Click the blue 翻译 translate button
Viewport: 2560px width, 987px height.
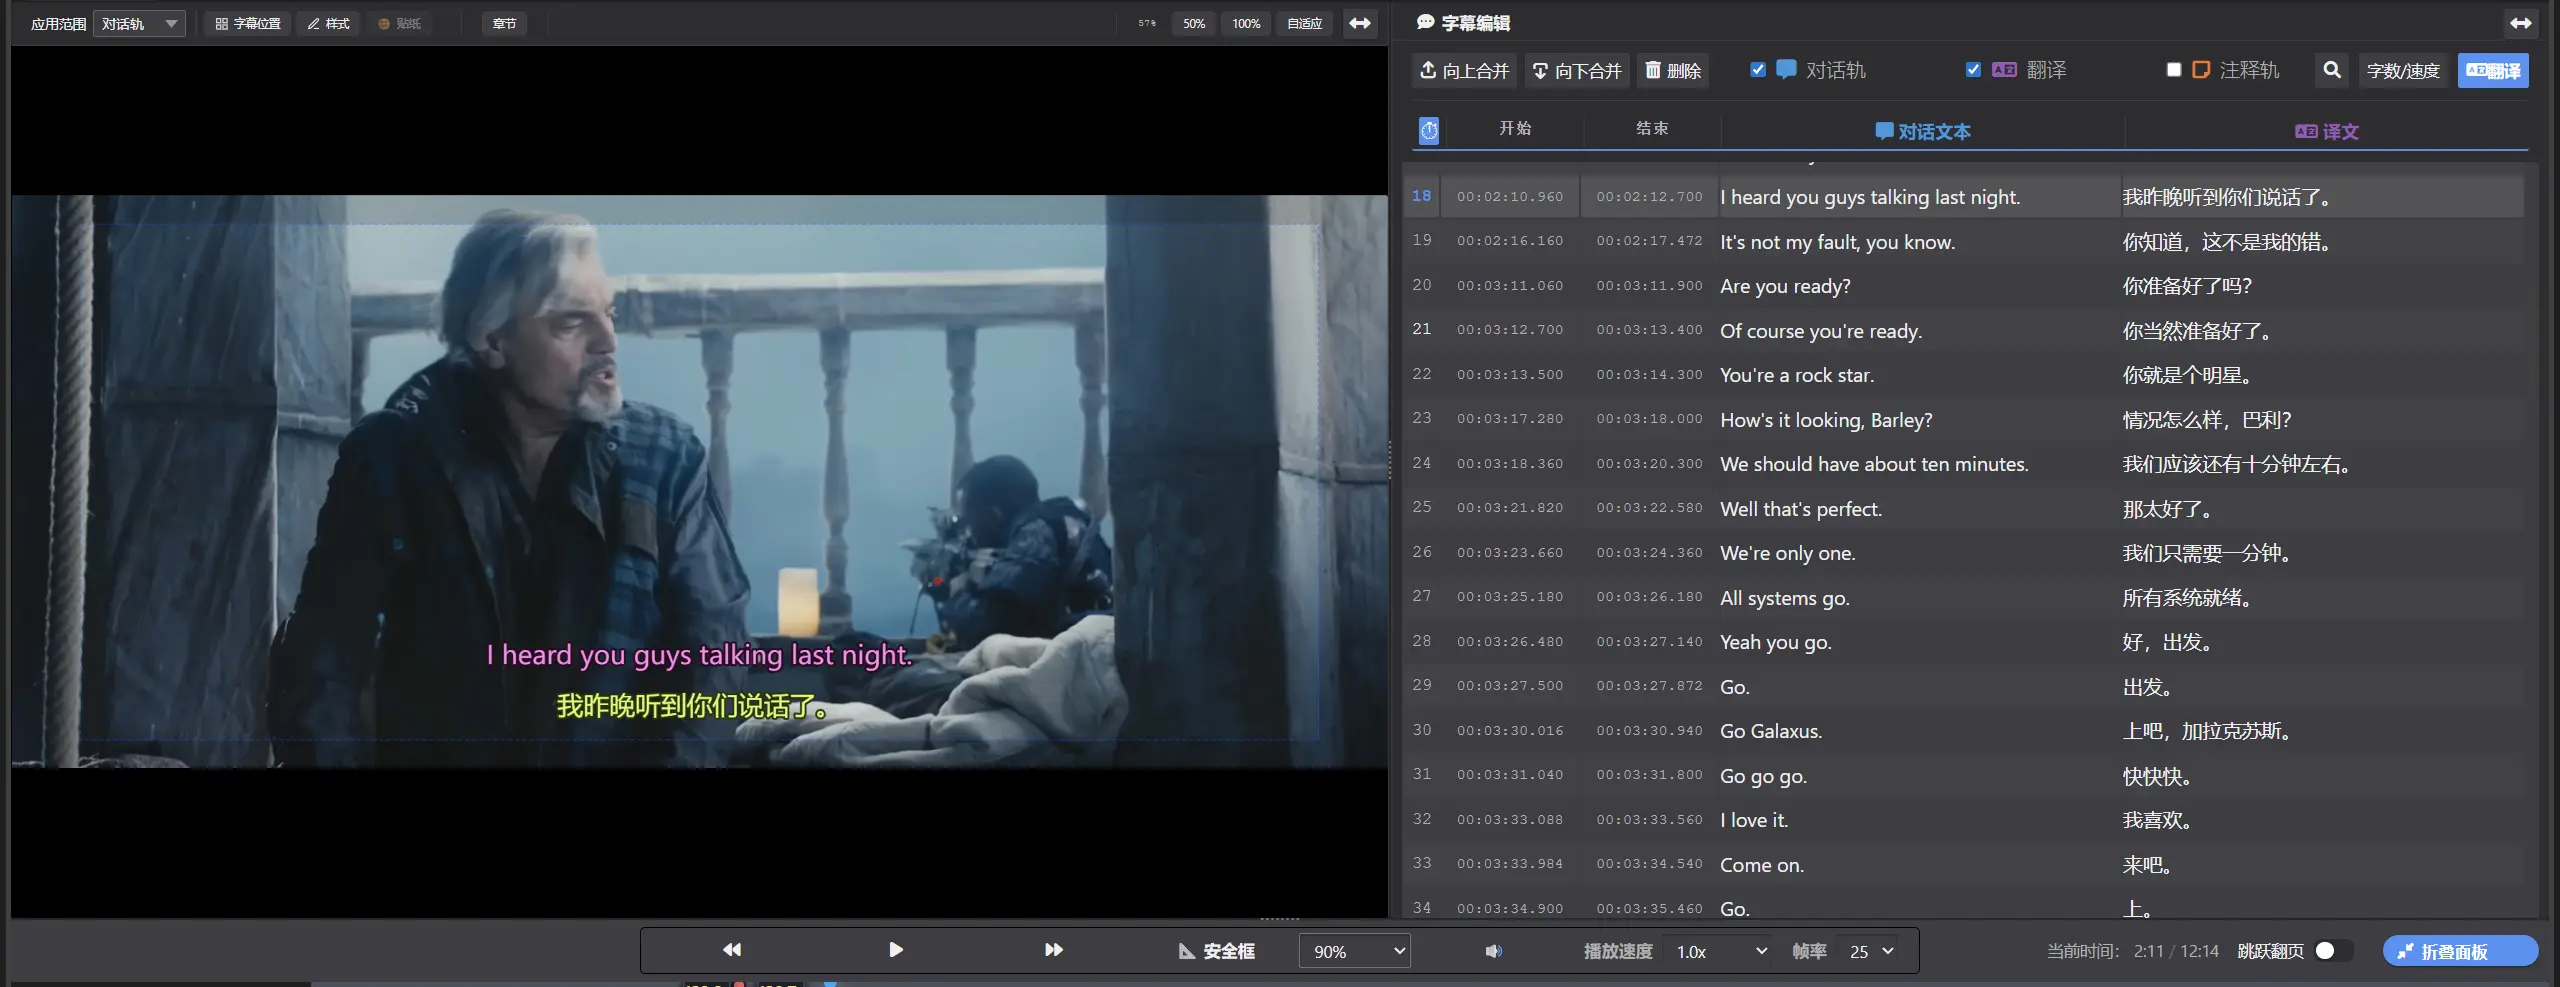point(2493,71)
